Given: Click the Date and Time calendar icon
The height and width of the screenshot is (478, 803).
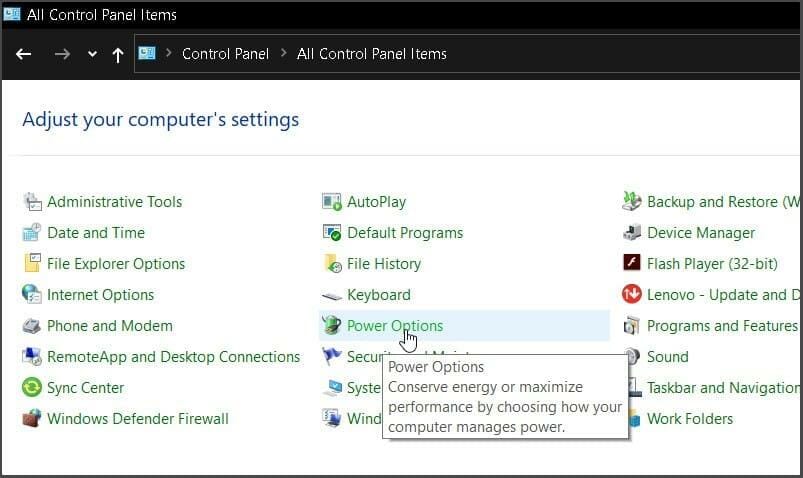Looking at the screenshot, I should tap(32, 233).
